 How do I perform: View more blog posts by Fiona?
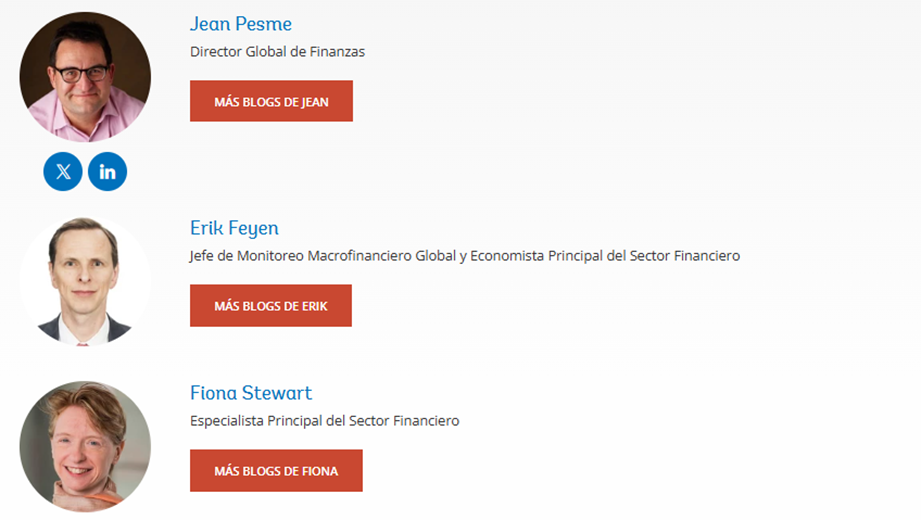click(276, 470)
